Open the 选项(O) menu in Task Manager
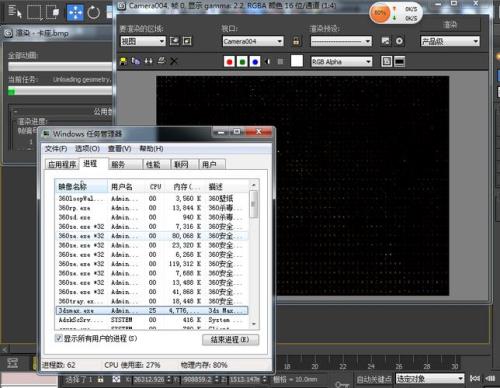Image resolution: width=500 pixels, height=388 pixels. [x=87, y=149]
